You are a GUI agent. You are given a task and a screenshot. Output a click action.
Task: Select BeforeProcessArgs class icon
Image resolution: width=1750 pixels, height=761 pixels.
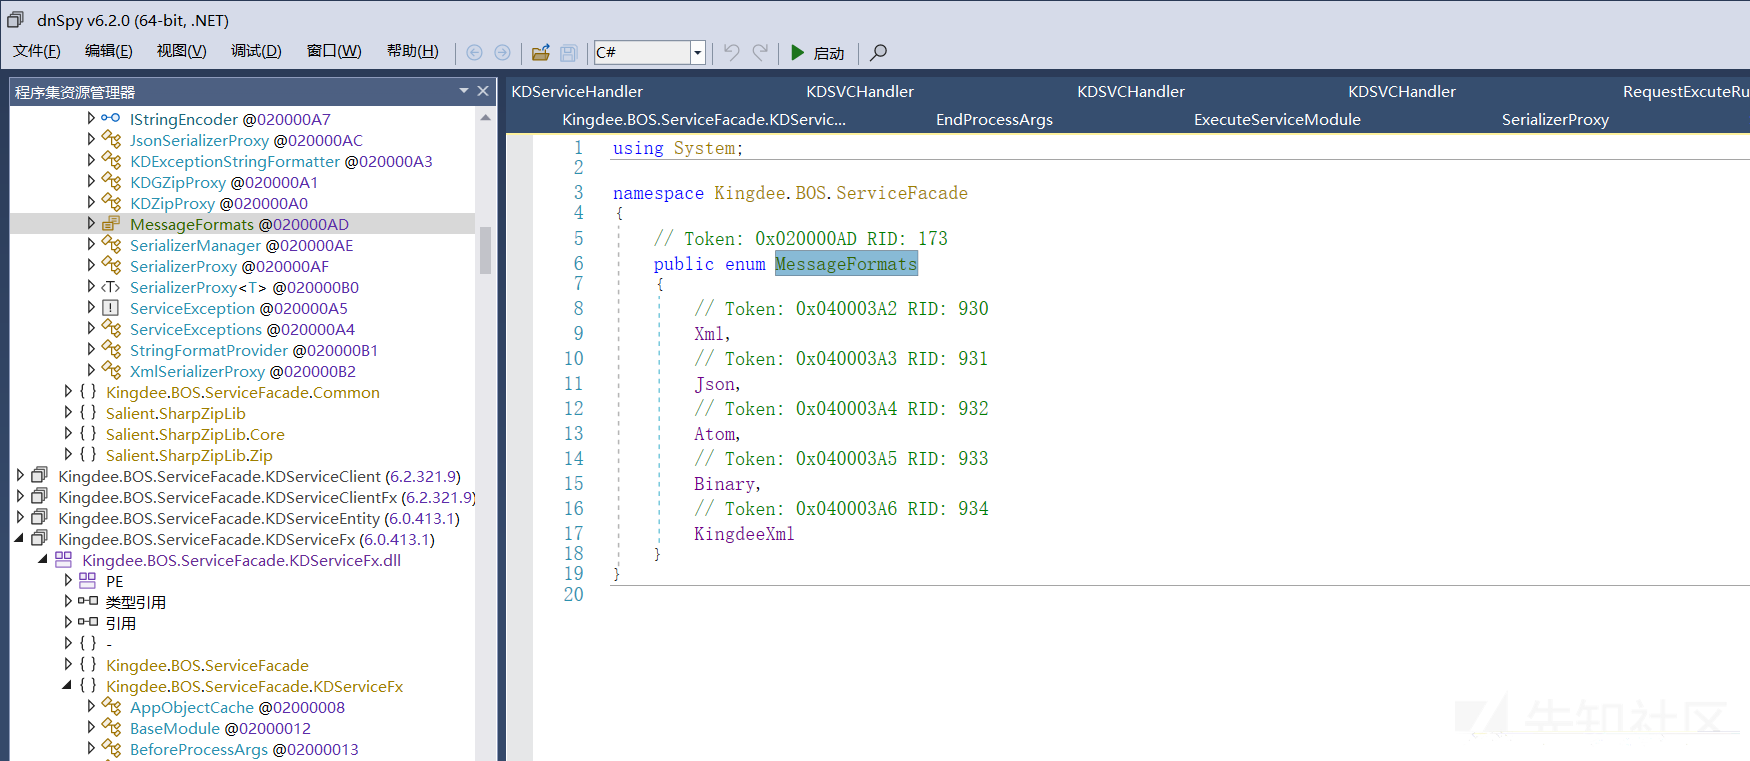111,749
